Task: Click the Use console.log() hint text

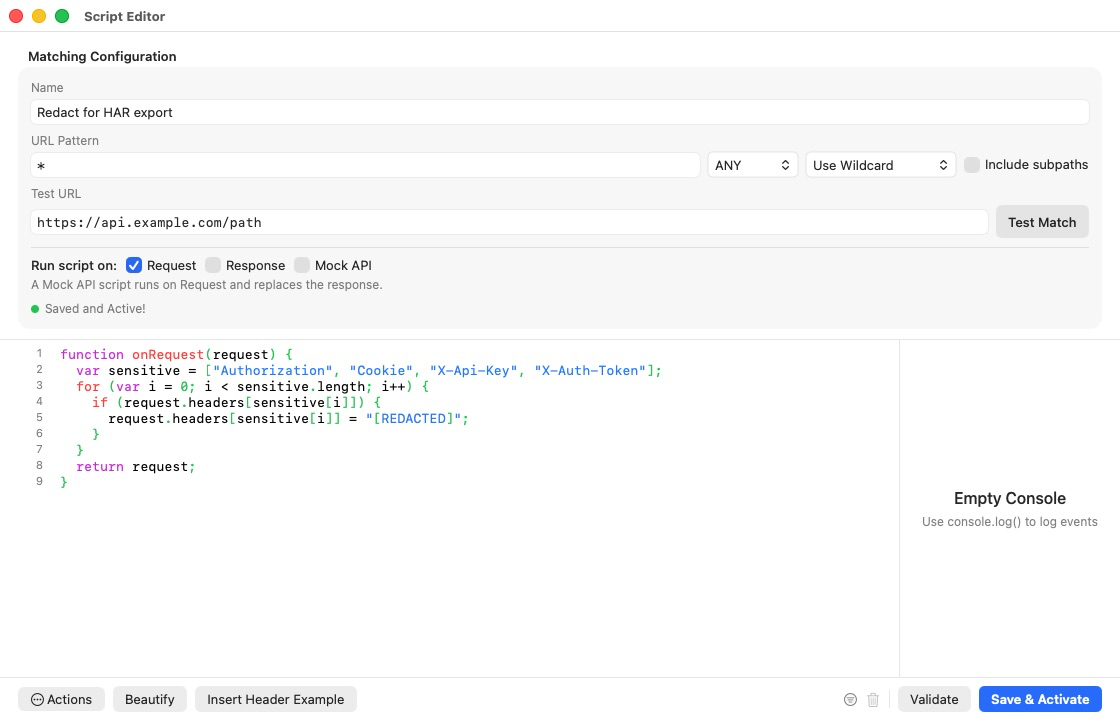Action: click(1009, 521)
